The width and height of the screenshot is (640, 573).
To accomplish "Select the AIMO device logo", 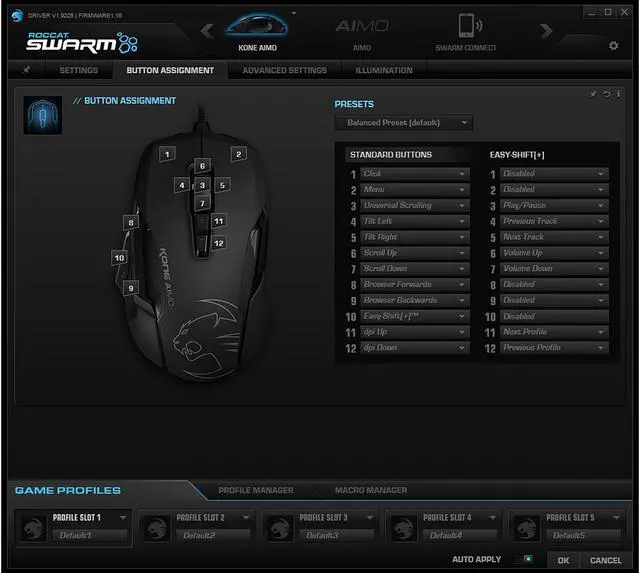I will coord(362,27).
